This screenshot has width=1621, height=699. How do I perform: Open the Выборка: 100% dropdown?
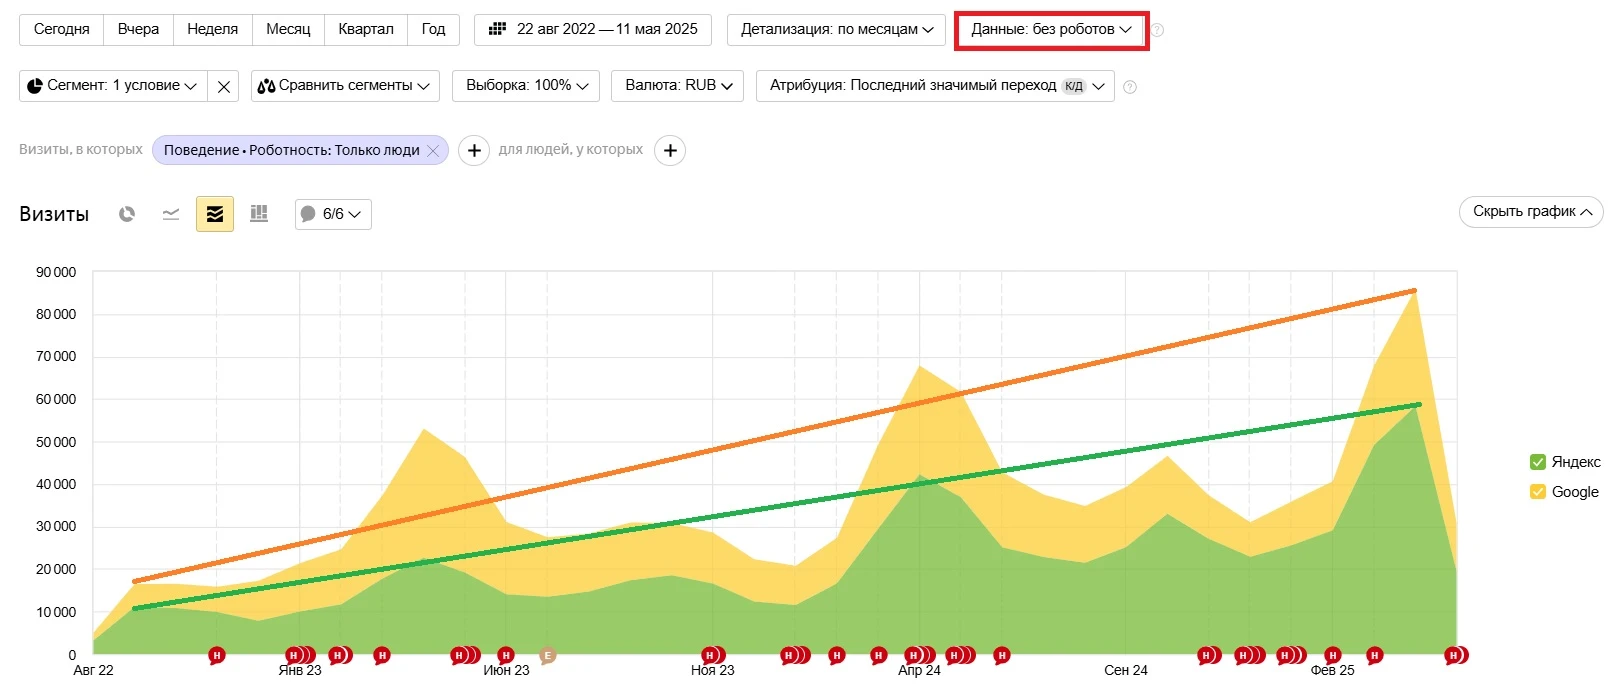pos(526,86)
